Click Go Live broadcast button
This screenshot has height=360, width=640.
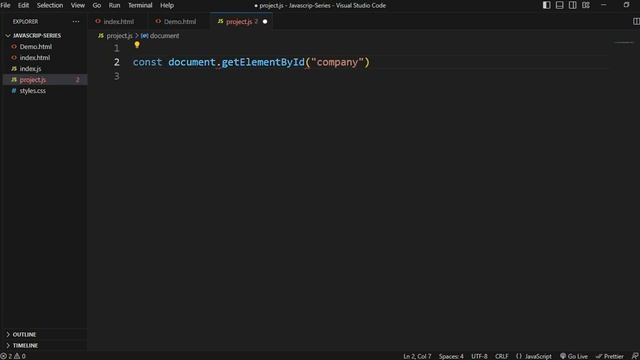click(574, 356)
